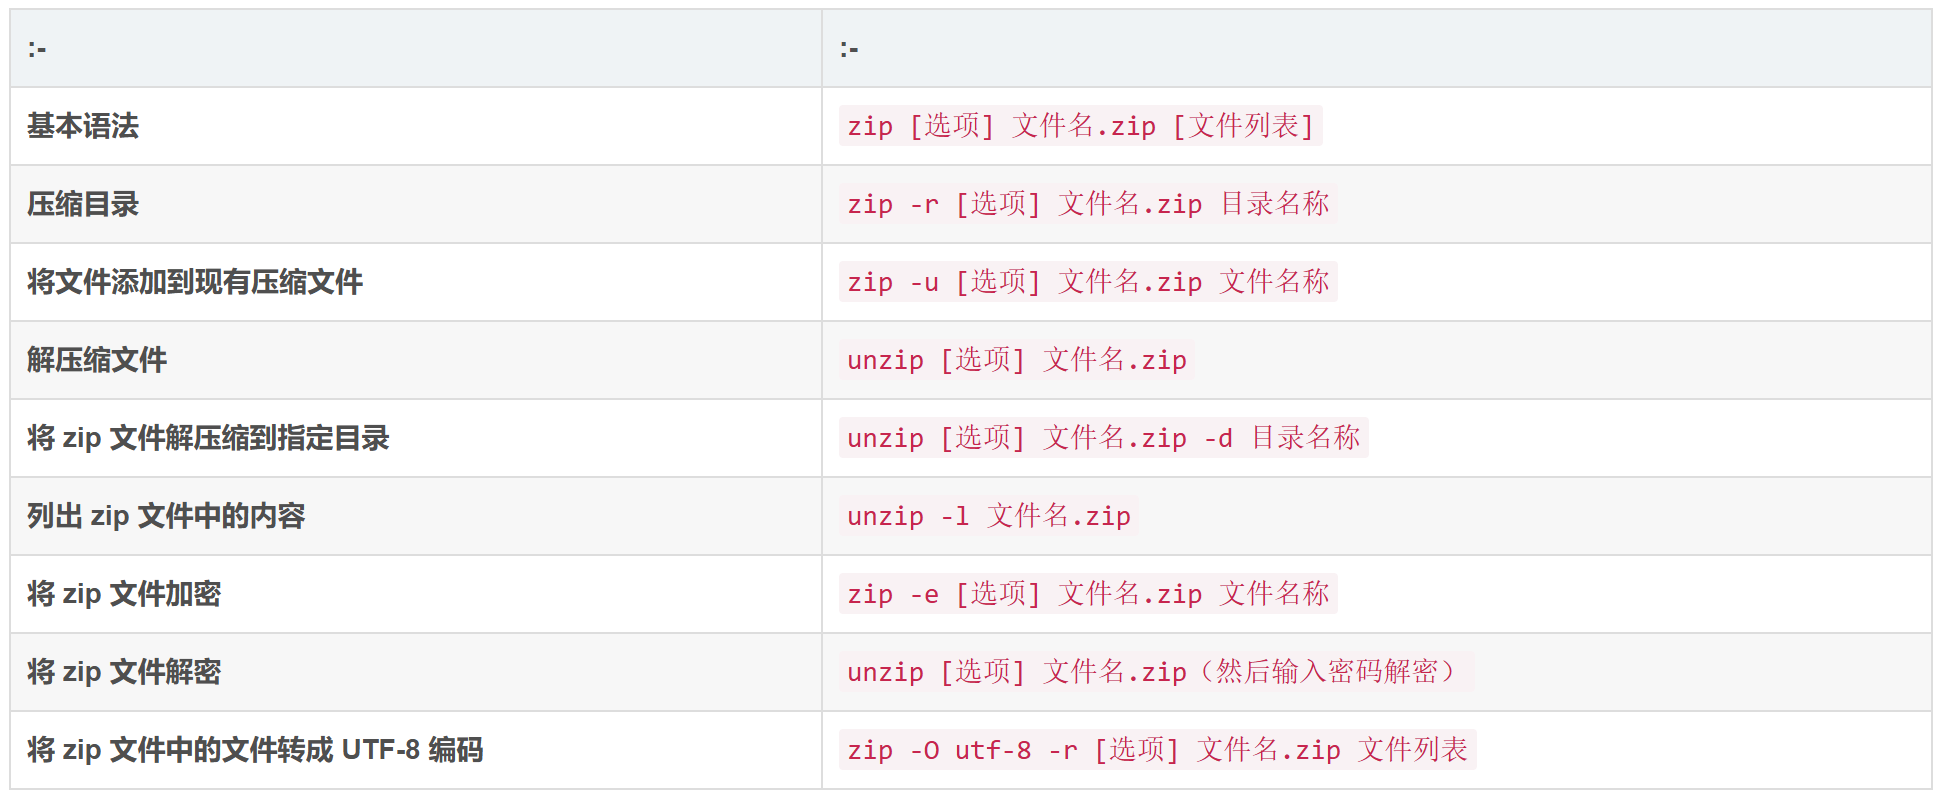Click the UTF-8 编码 conversion row label

pyautogui.click(x=255, y=750)
